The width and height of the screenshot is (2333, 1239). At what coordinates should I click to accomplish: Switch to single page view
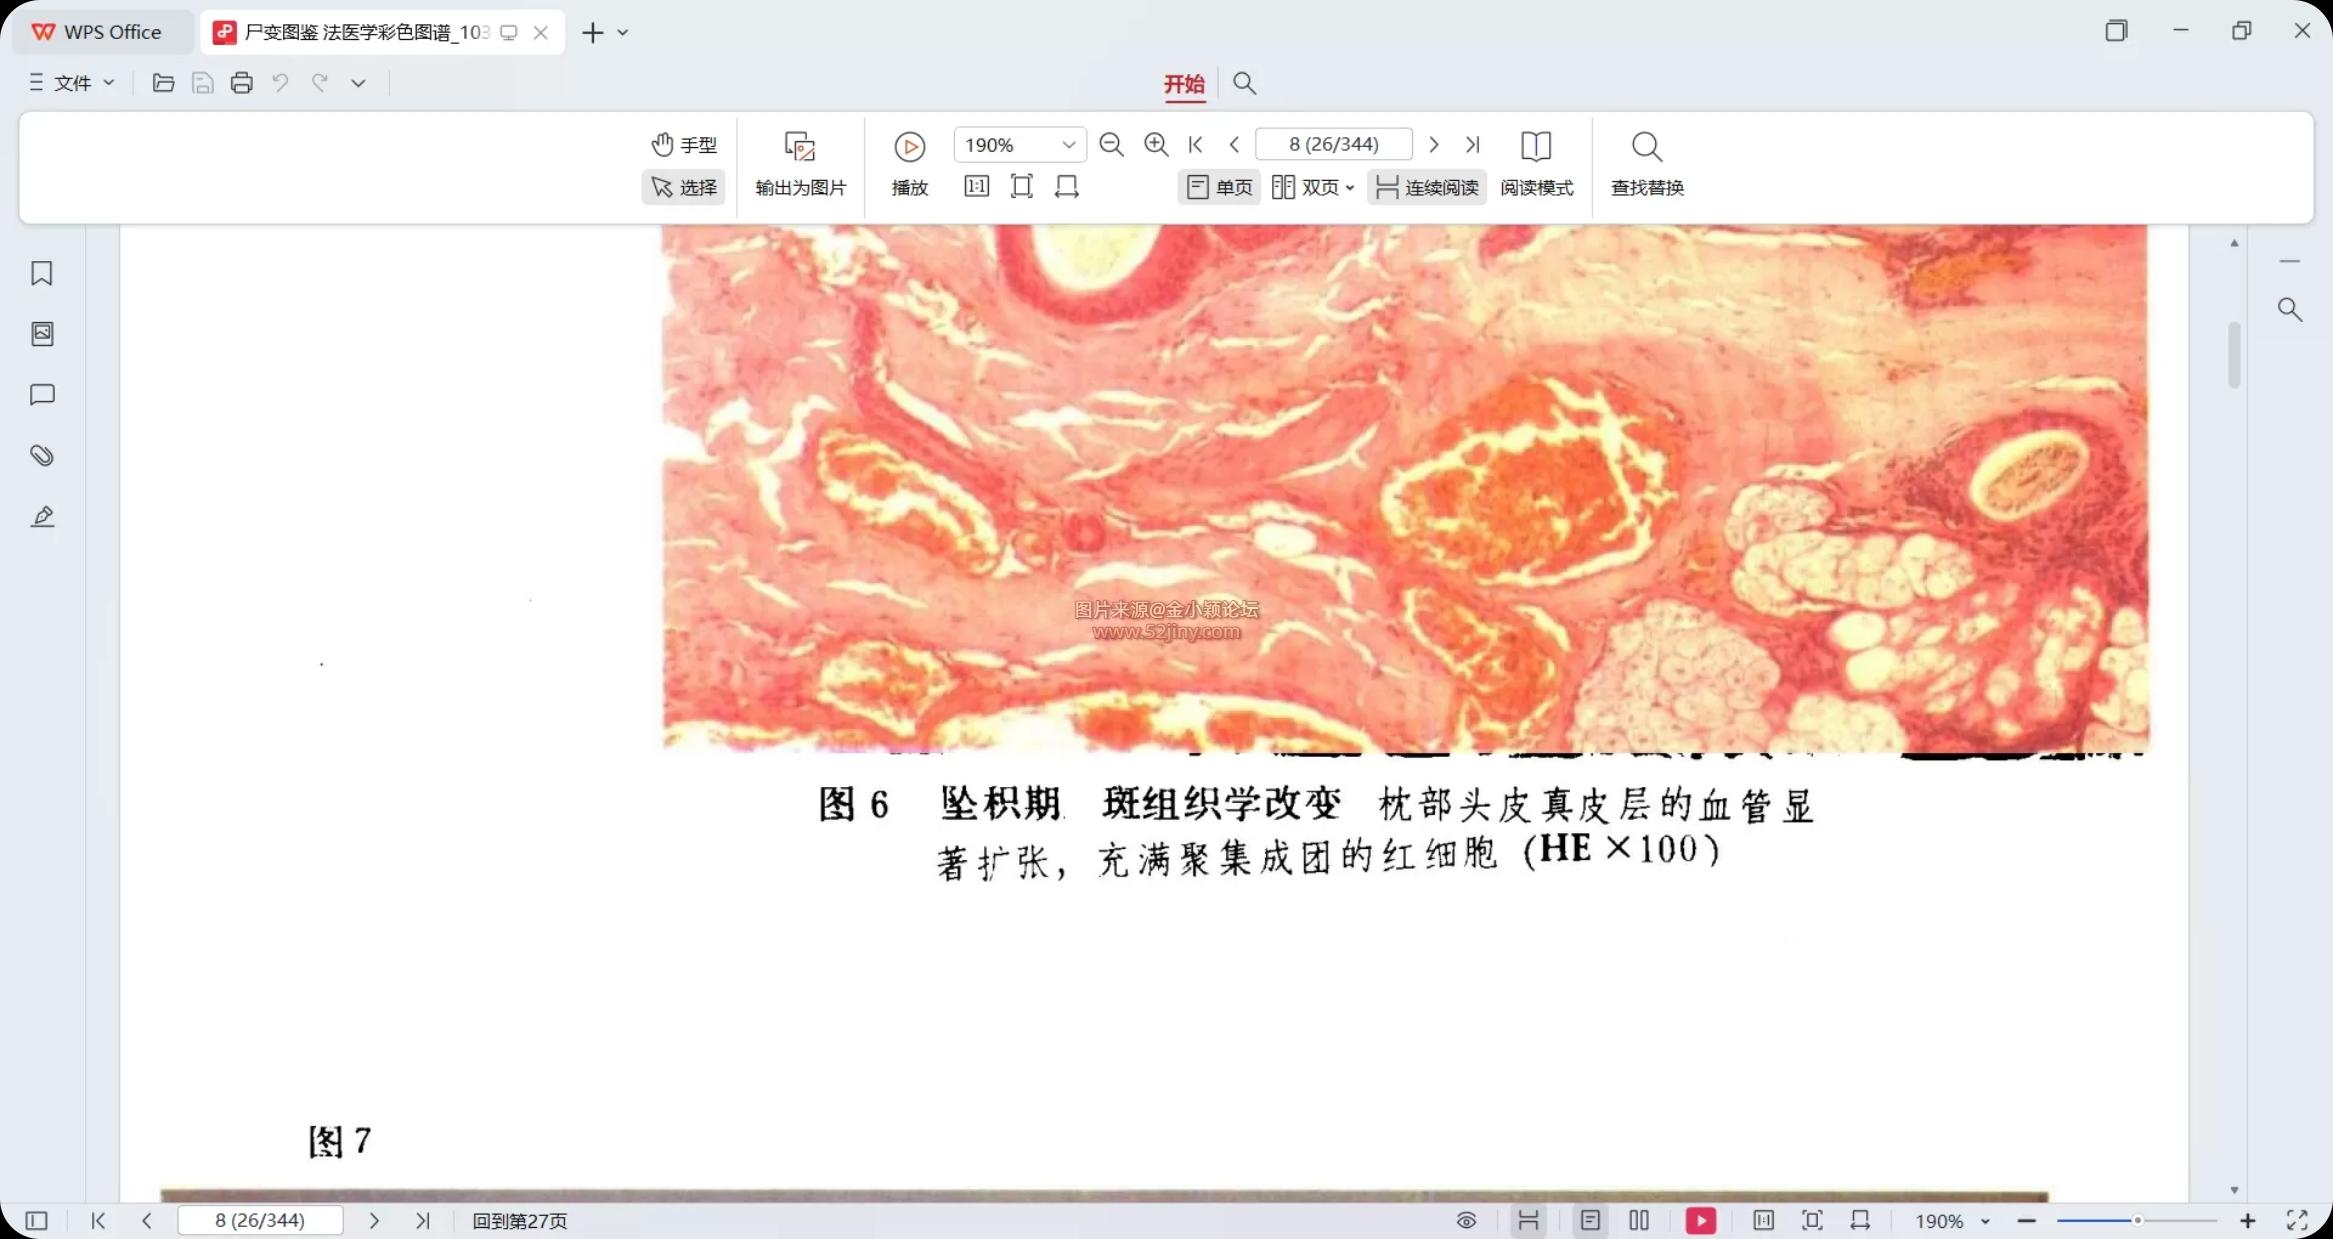(x=1219, y=187)
